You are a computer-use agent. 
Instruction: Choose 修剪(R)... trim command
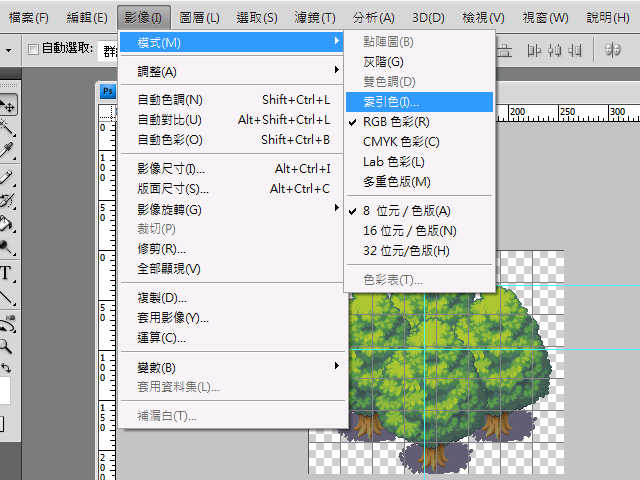pos(232,249)
